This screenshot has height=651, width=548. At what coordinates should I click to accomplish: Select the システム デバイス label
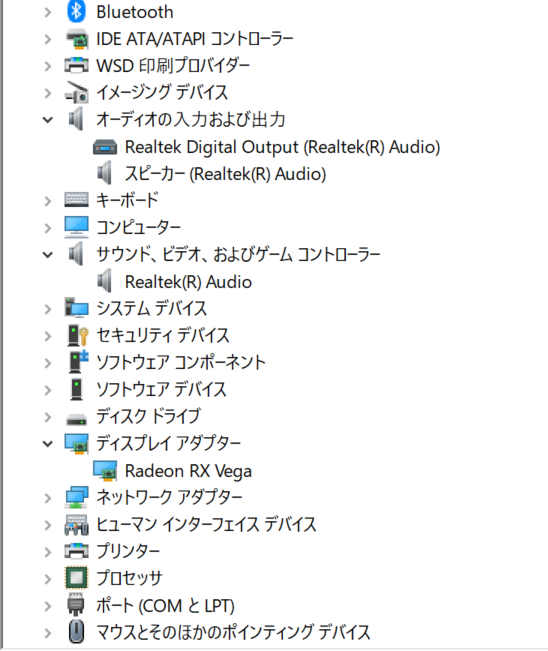(152, 308)
